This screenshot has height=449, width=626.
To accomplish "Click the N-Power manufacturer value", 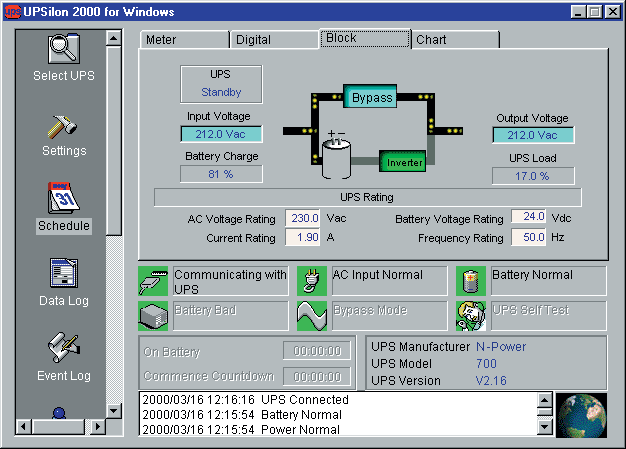I will 501,346.
